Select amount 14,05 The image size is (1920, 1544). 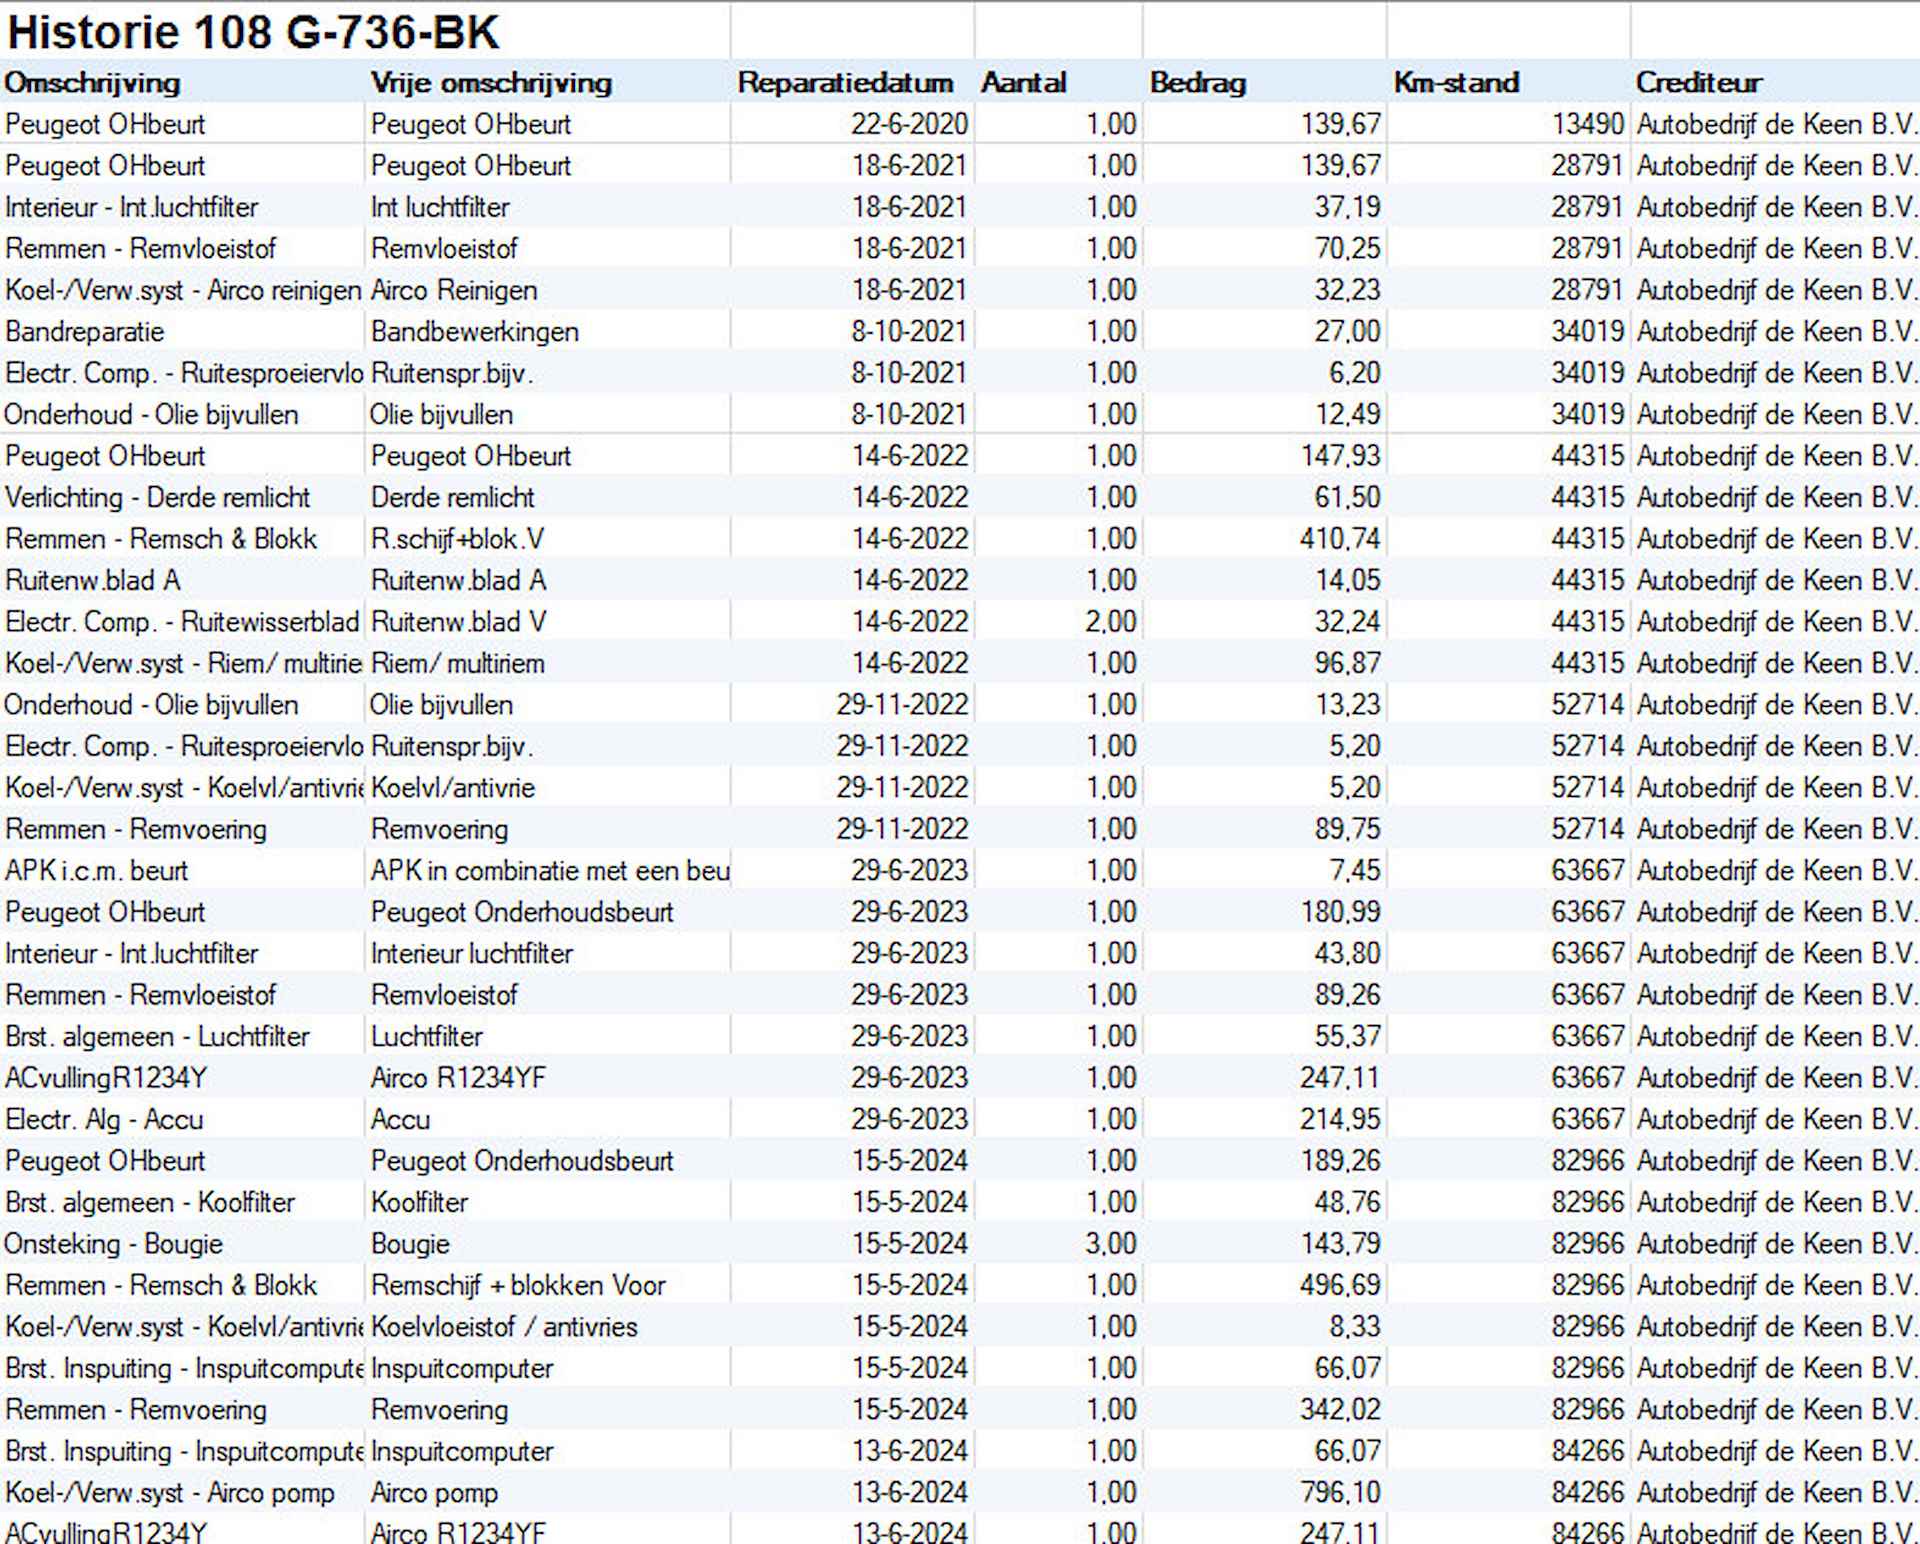coord(1347,580)
